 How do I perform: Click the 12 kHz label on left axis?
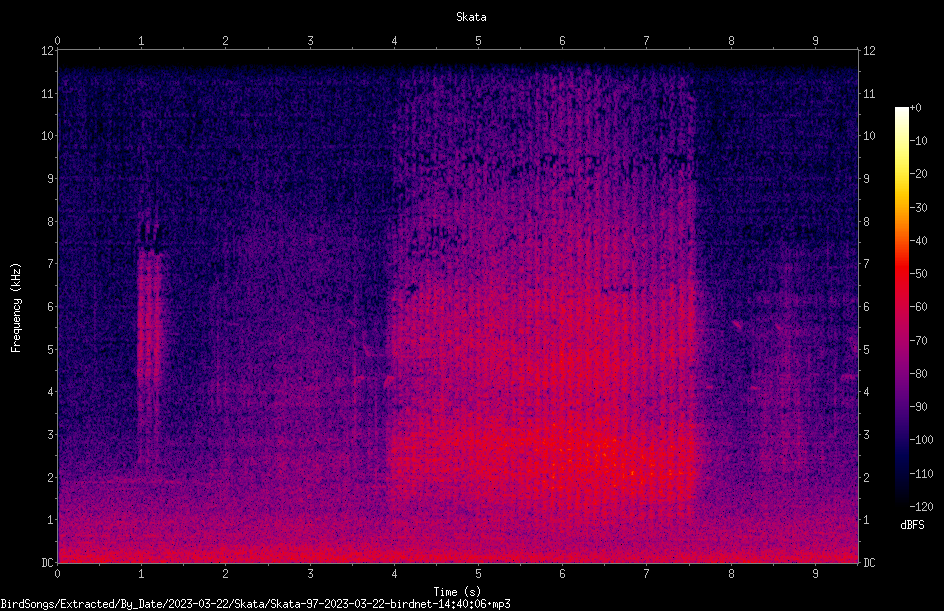[x=48, y=51]
